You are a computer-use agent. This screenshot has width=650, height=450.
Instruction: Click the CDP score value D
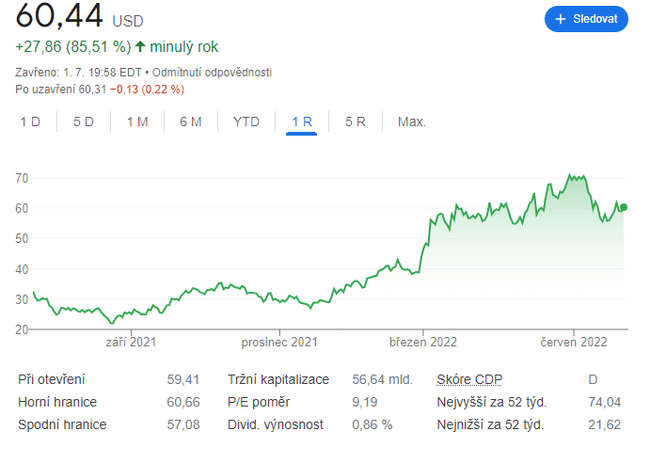(x=595, y=379)
